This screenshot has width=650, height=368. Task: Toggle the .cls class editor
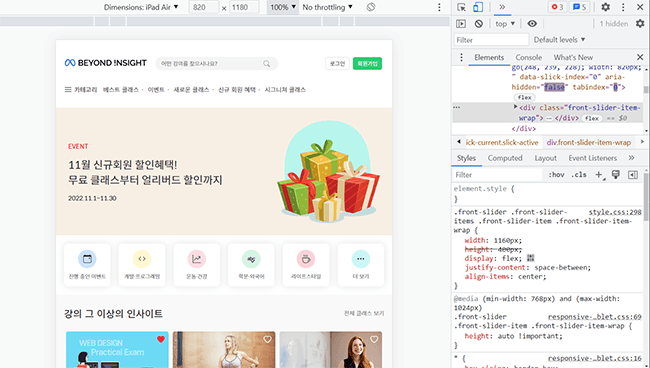coord(579,175)
